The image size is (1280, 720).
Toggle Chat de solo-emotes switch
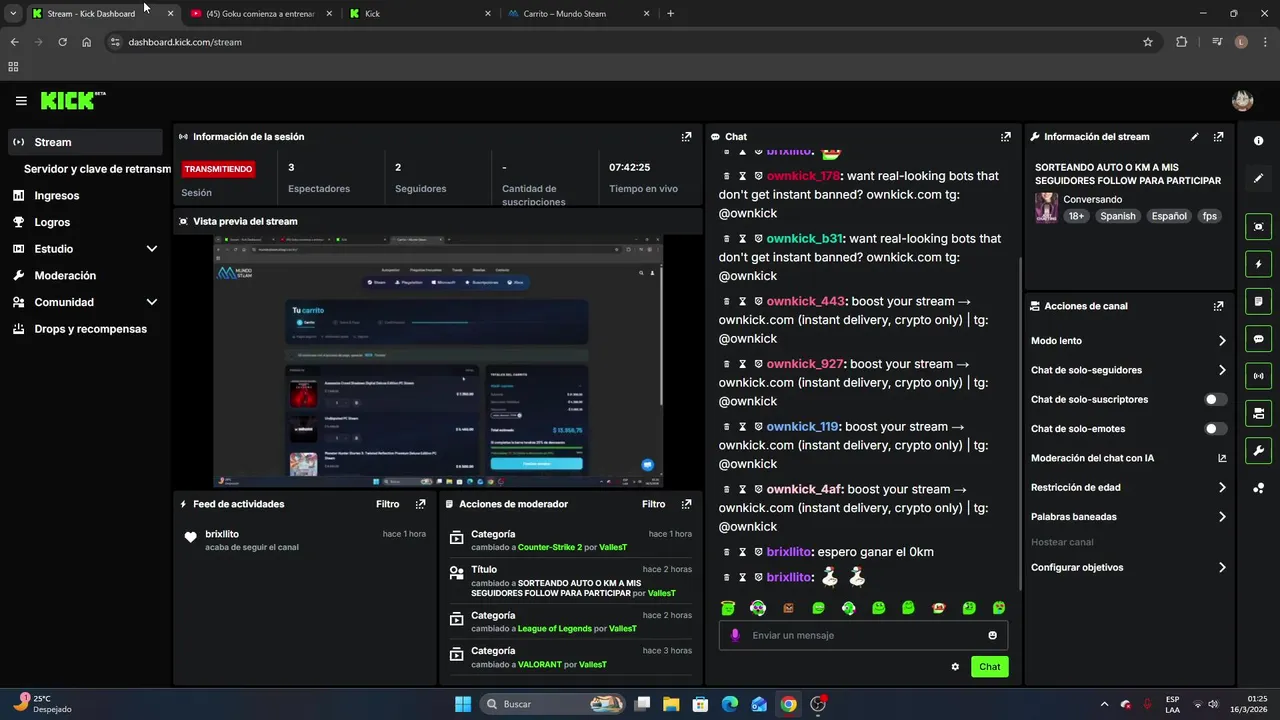point(1215,429)
